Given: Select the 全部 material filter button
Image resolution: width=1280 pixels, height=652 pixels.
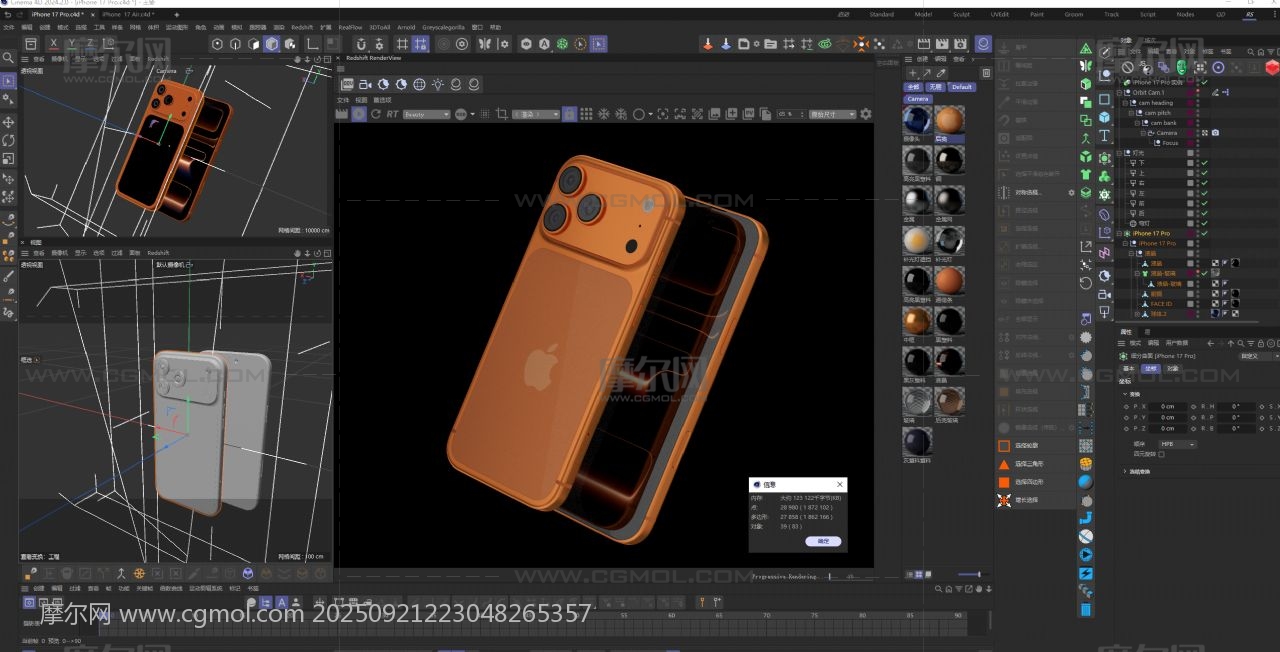Looking at the screenshot, I should click(x=914, y=87).
